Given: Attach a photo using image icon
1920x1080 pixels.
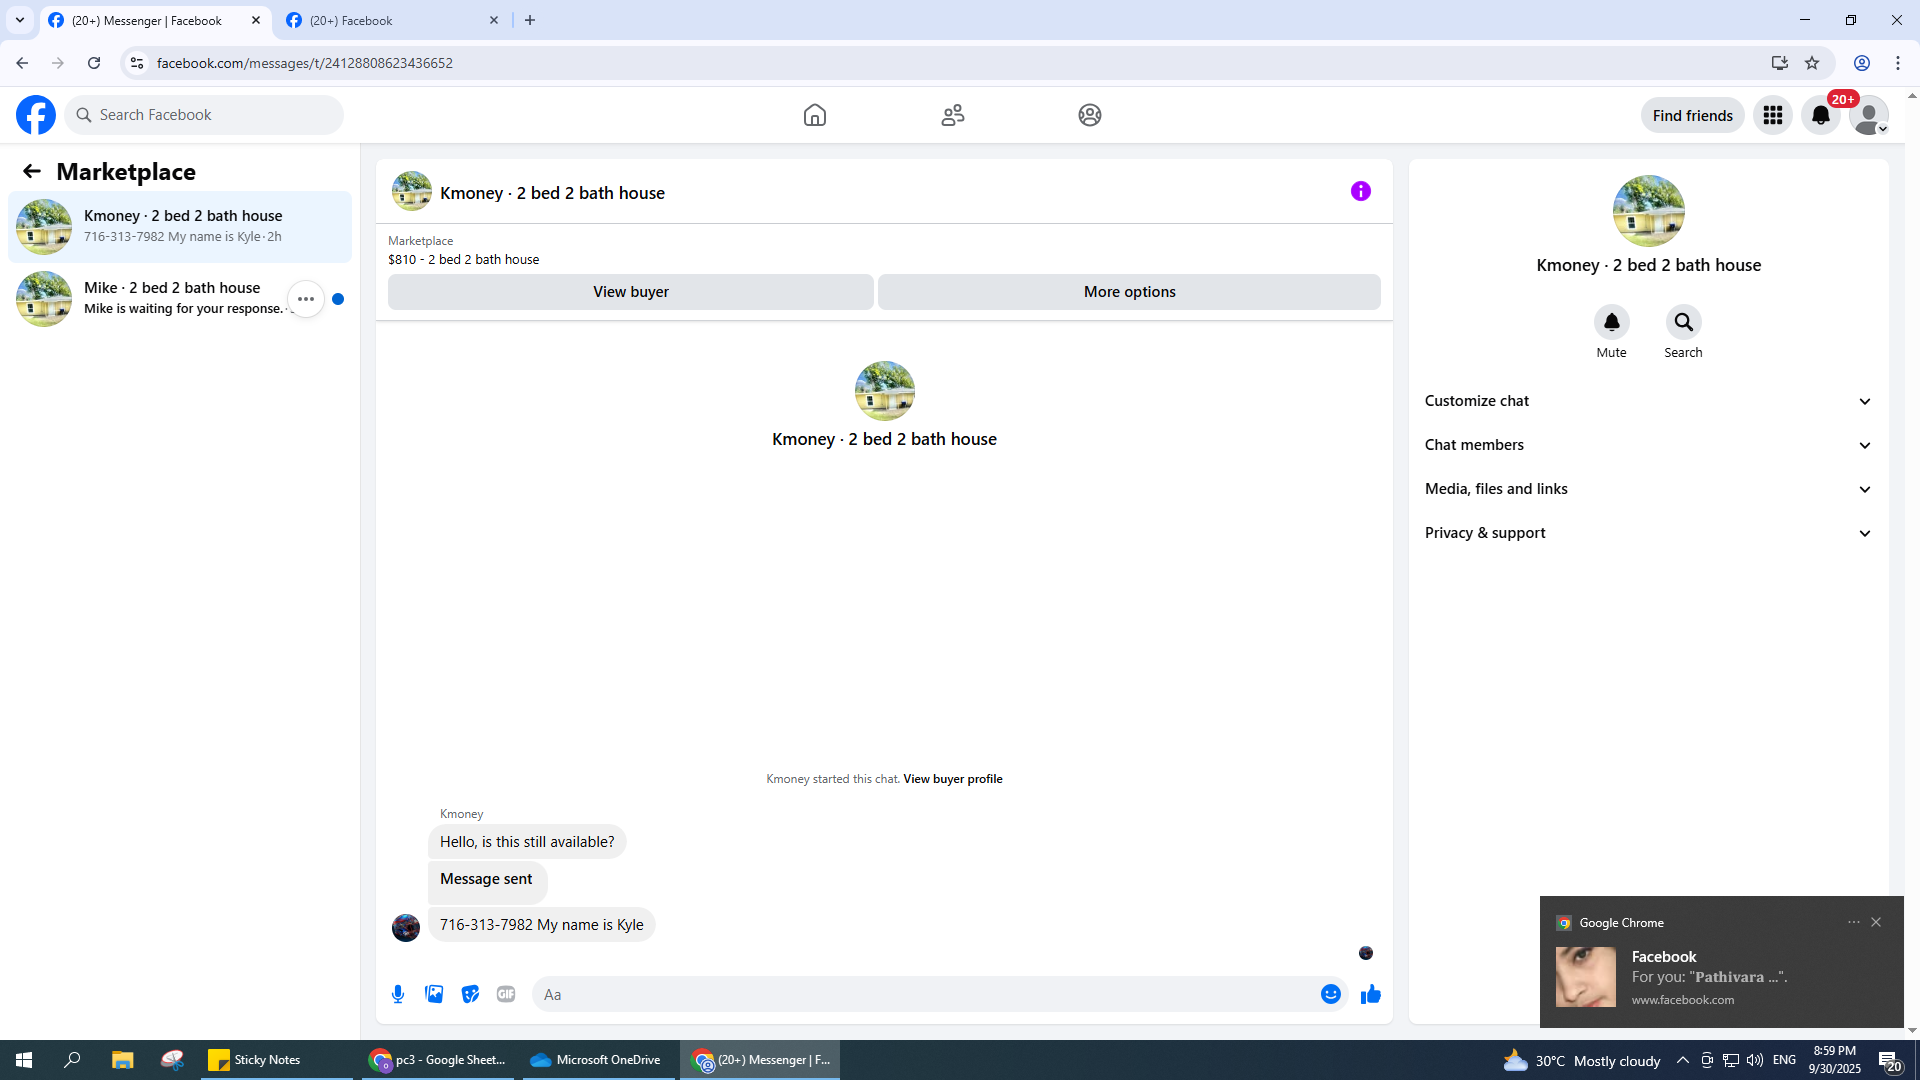Looking at the screenshot, I should point(434,994).
